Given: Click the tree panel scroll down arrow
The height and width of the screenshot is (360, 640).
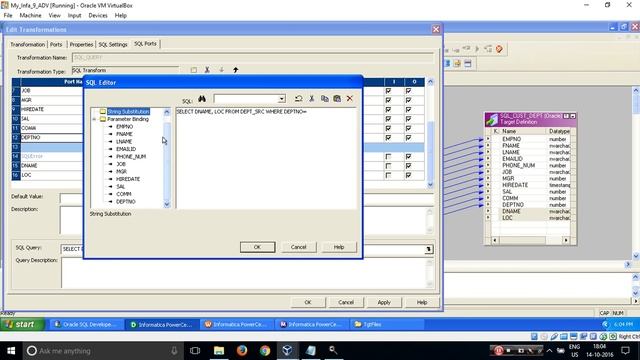Looking at the screenshot, I should (x=167, y=204).
